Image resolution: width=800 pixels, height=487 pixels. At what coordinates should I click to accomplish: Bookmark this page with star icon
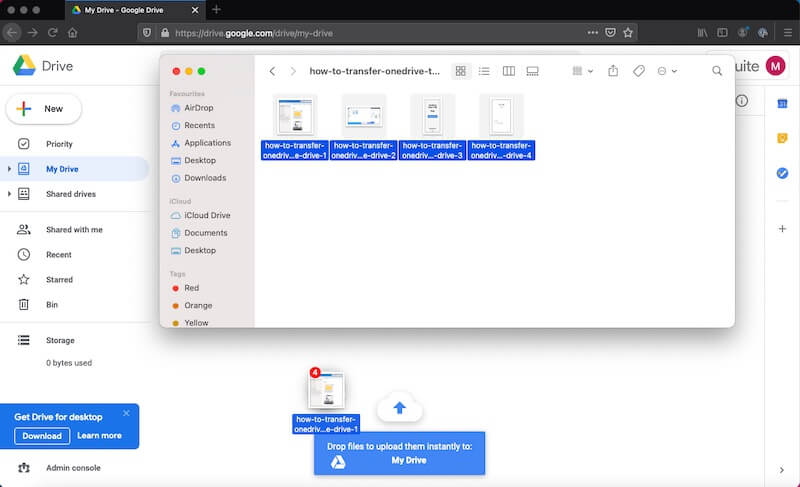pyautogui.click(x=628, y=33)
